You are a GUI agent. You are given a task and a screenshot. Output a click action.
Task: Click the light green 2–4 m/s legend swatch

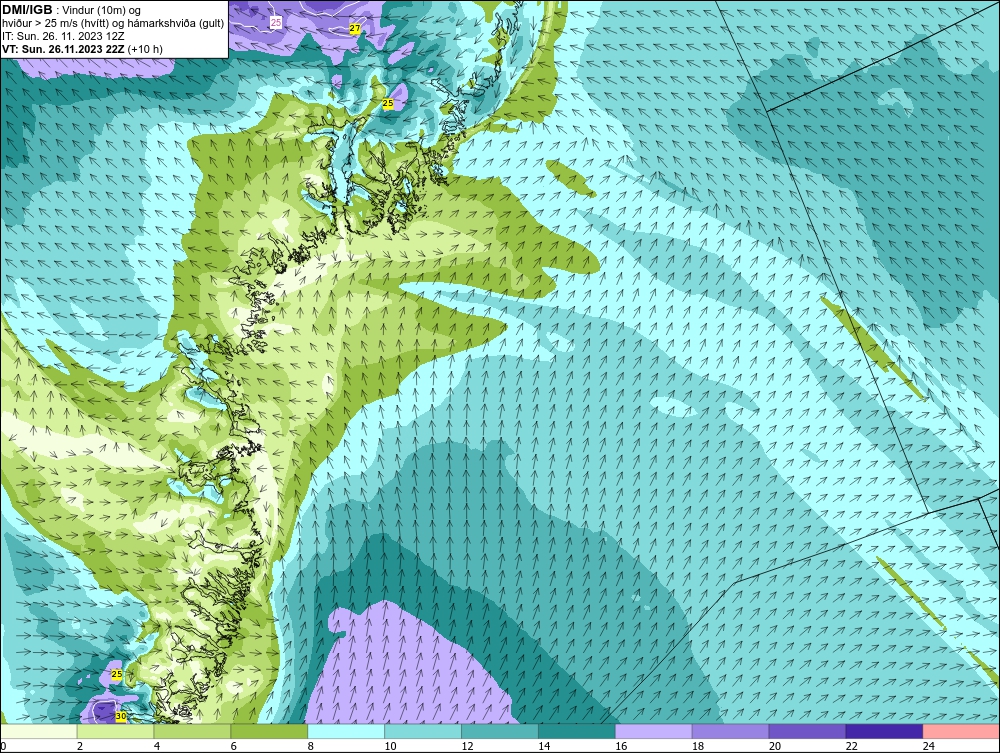click(x=115, y=731)
